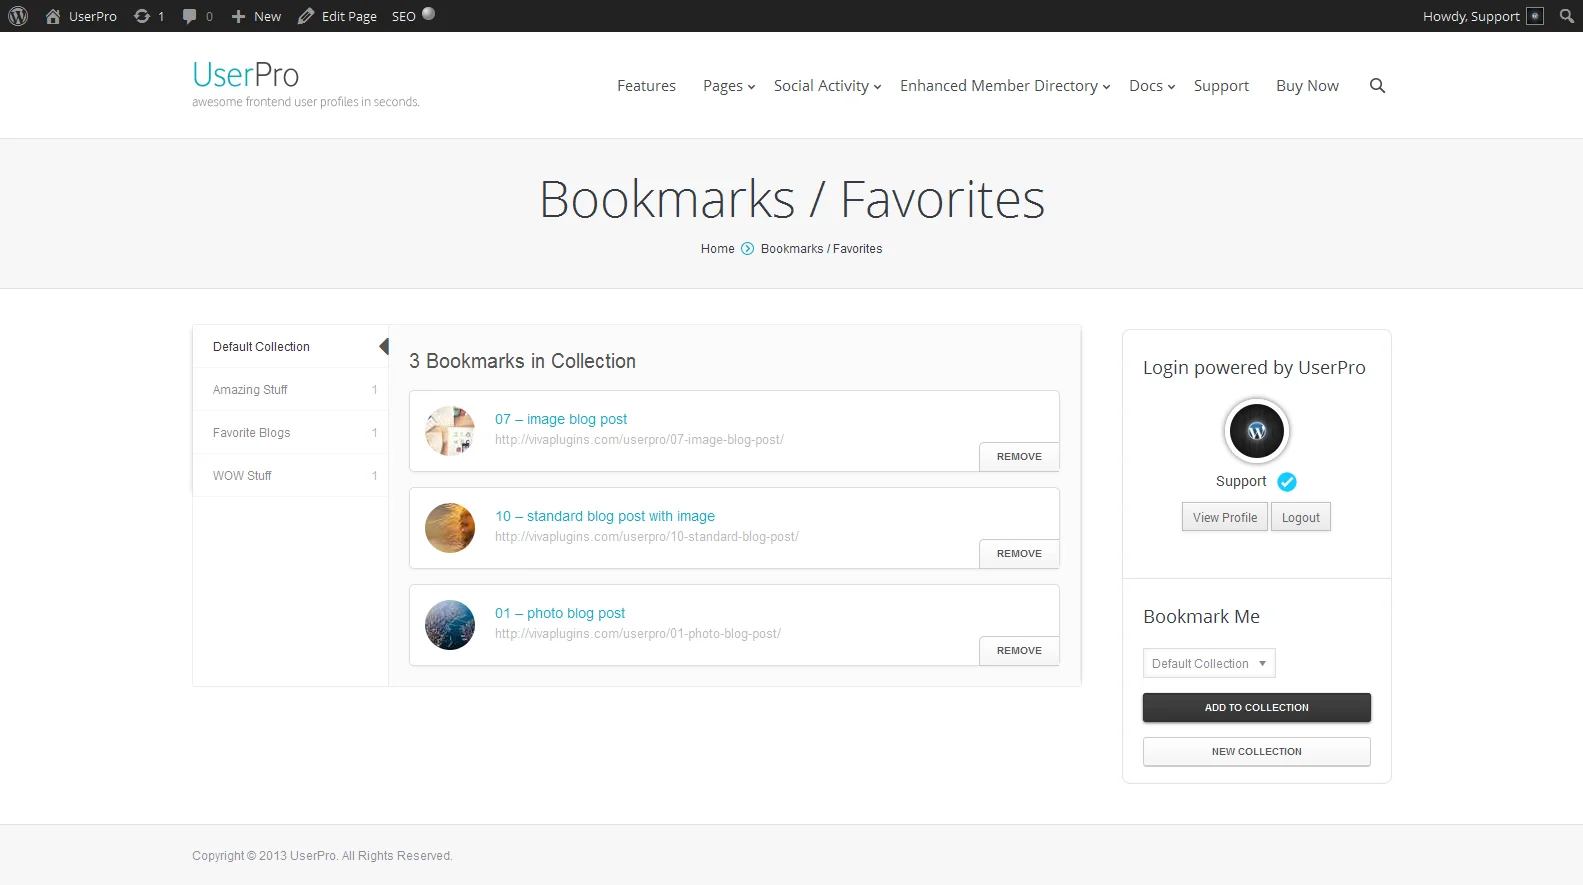The height and width of the screenshot is (885, 1583).
Task: Expand the Docs nav dropdown
Action: tap(1152, 86)
